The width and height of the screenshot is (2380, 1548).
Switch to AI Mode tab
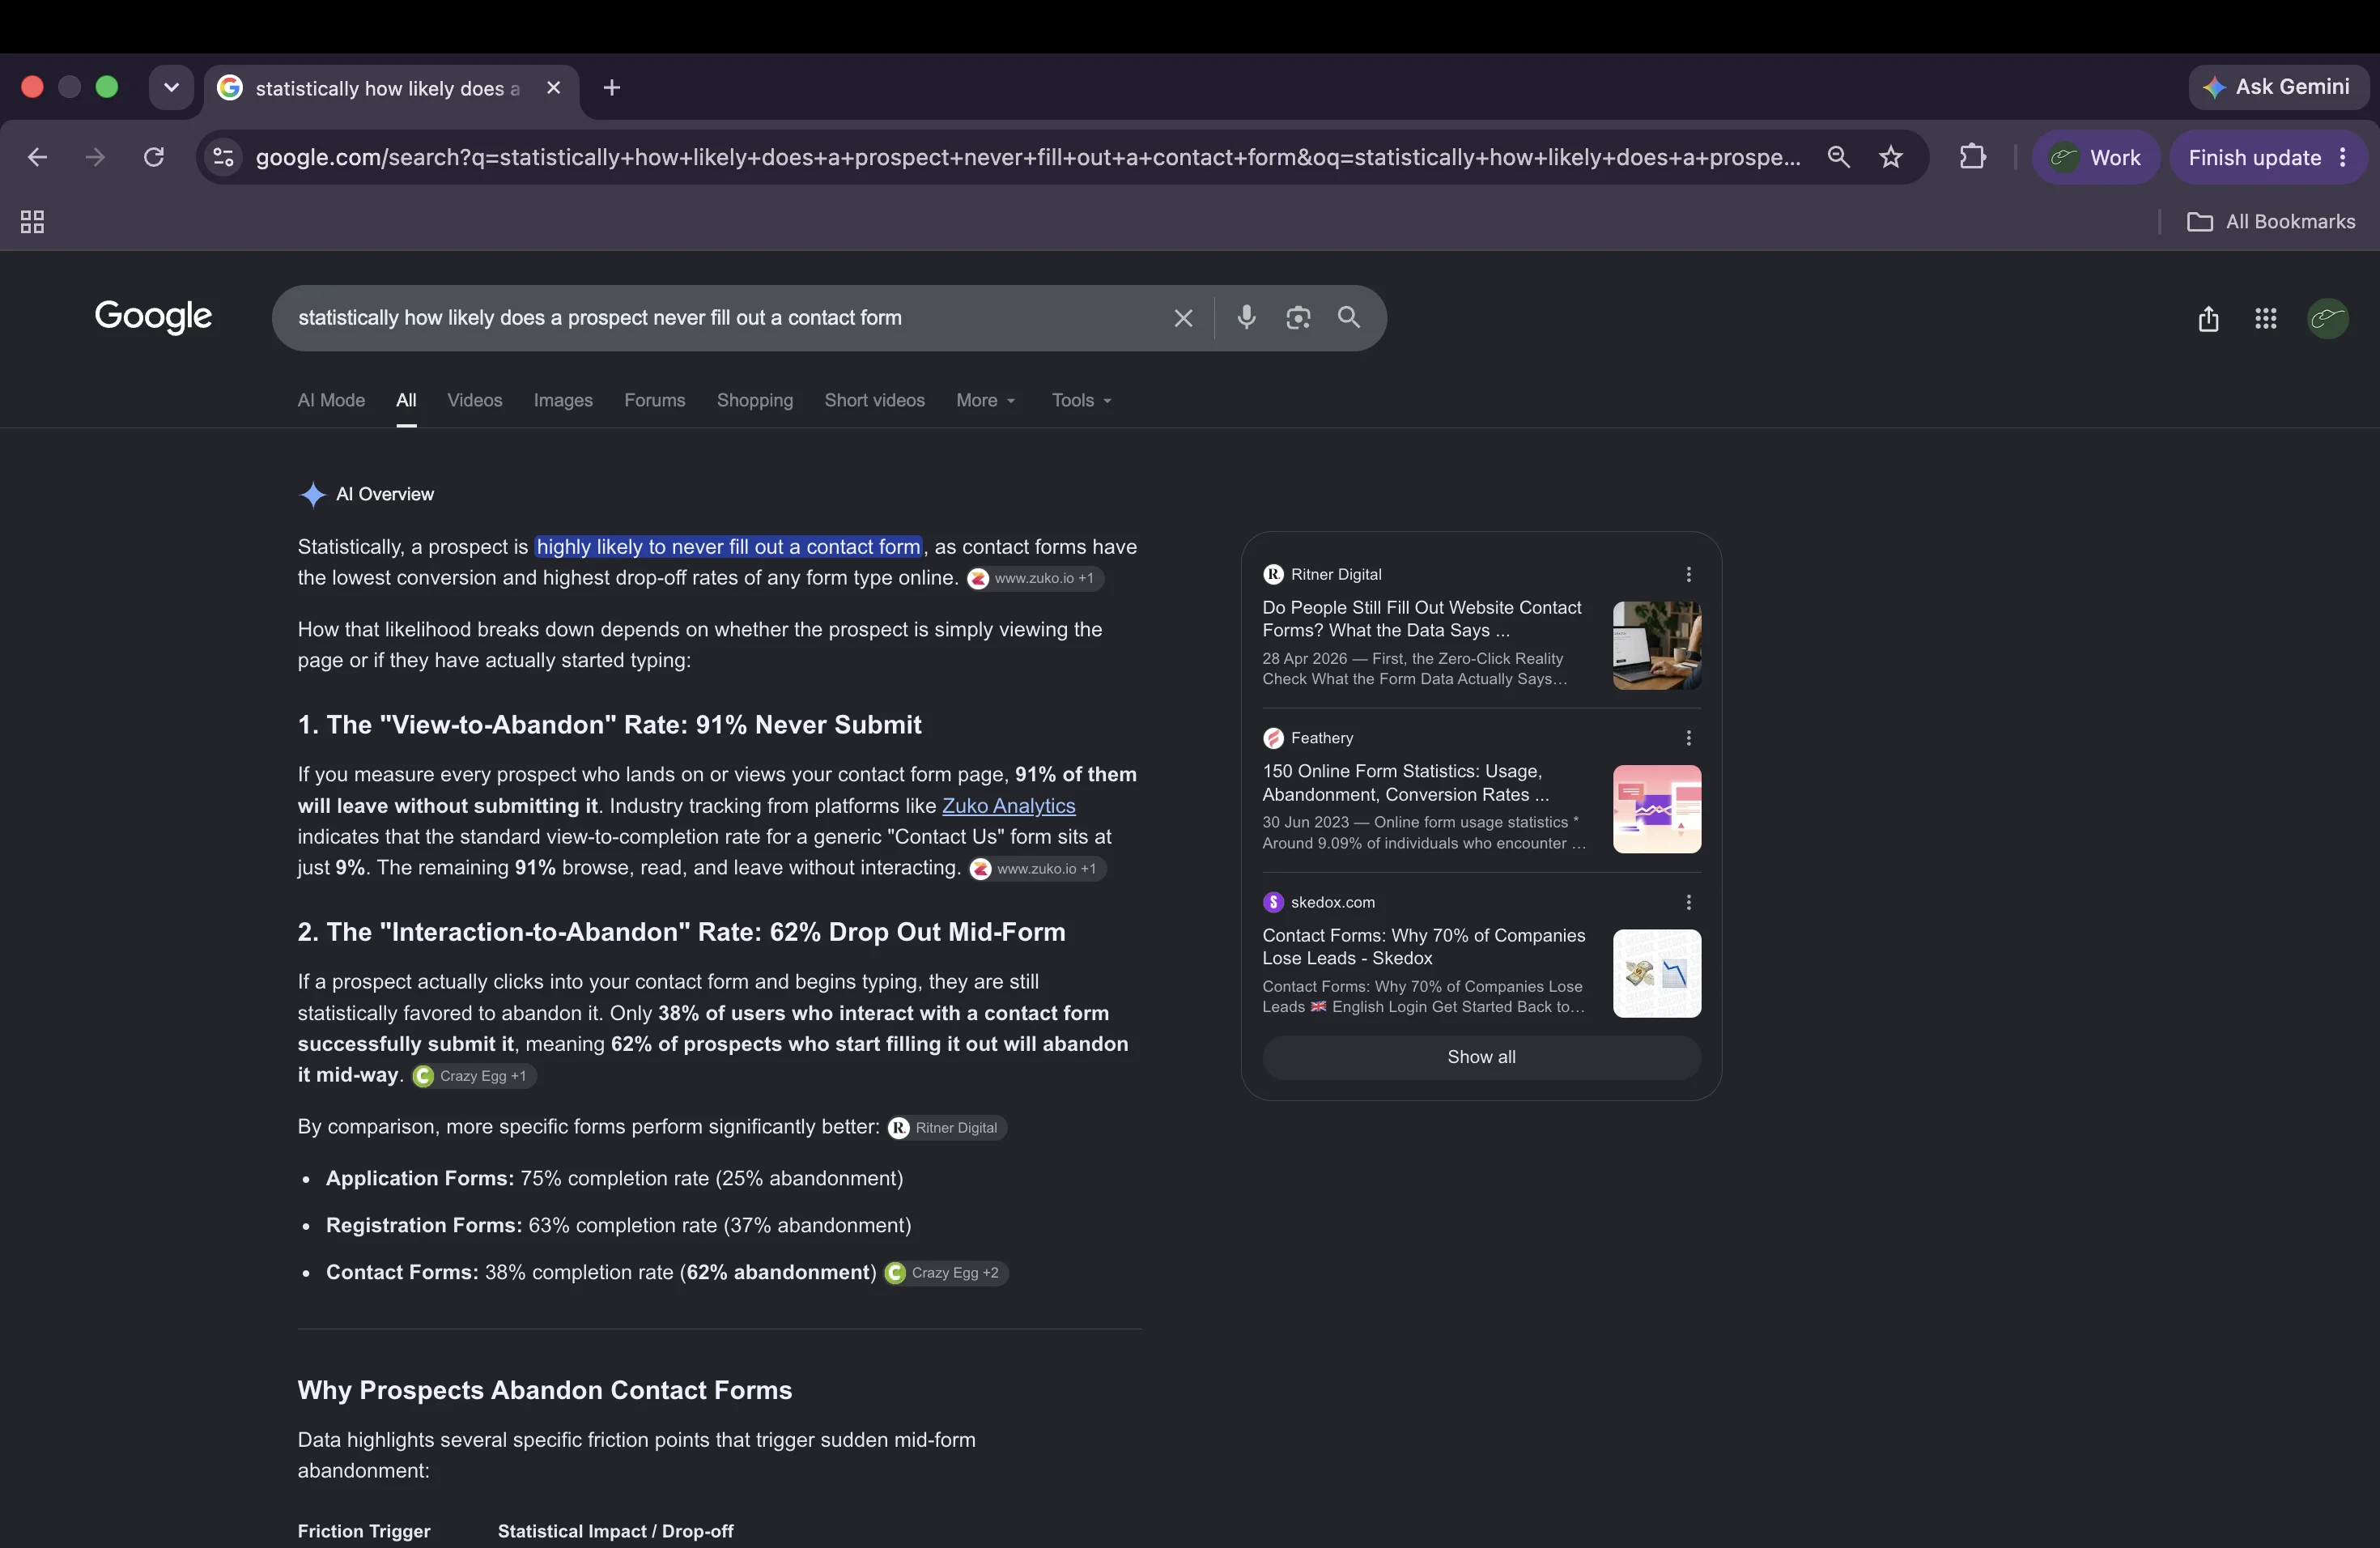(331, 400)
